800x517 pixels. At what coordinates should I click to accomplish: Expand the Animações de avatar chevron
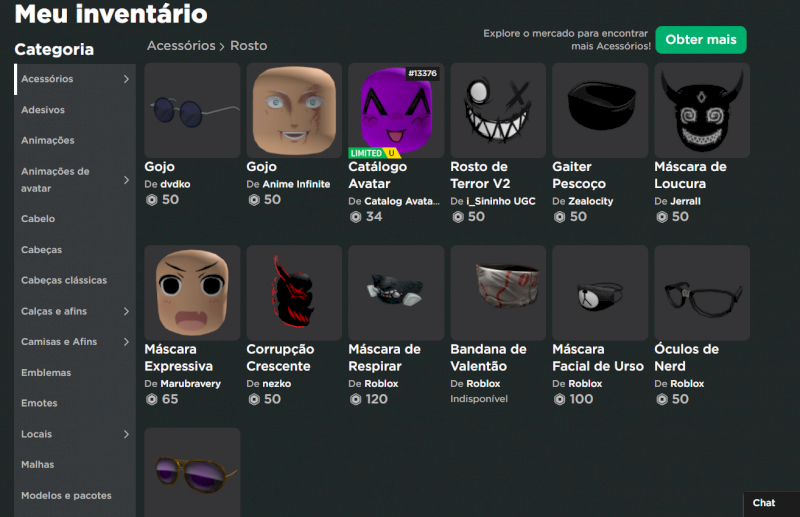point(126,180)
